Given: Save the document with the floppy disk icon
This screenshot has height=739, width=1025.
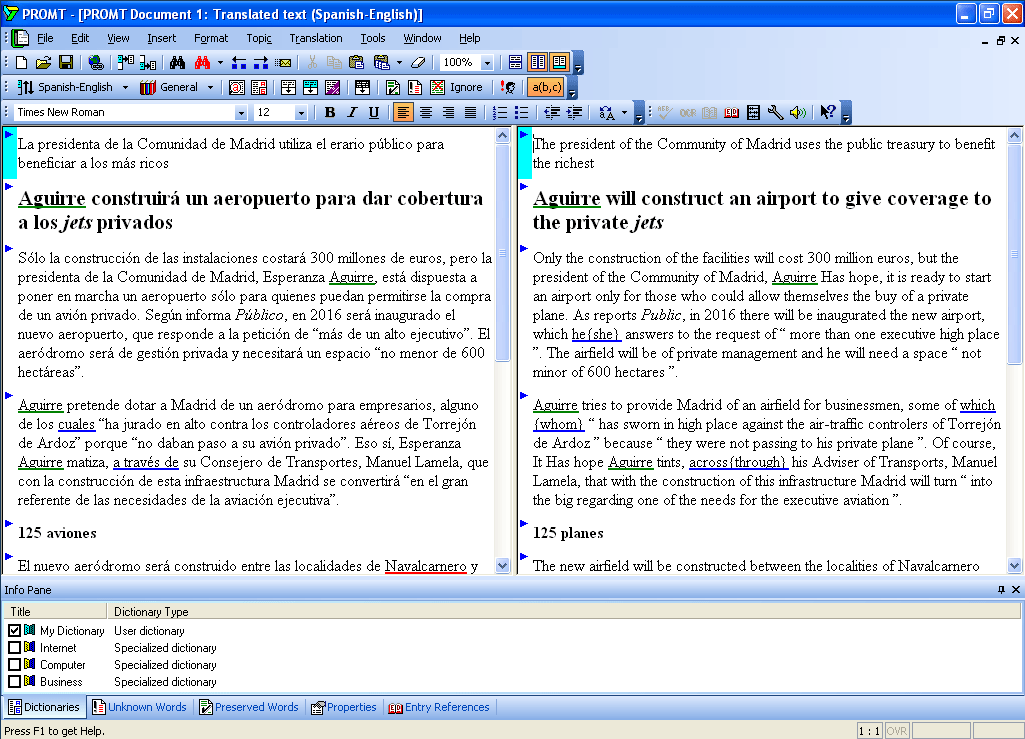Looking at the screenshot, I should [x=65, y=63].
